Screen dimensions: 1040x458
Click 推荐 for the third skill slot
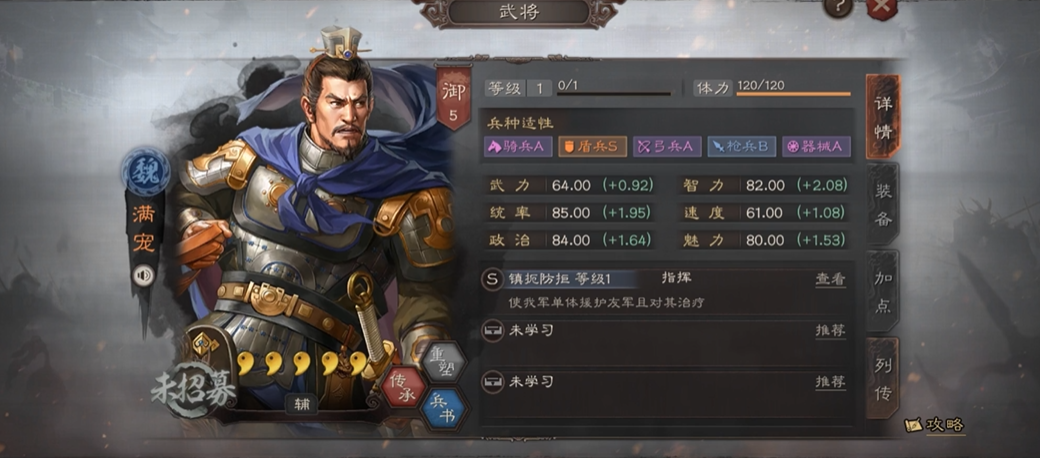click(830, 382)
